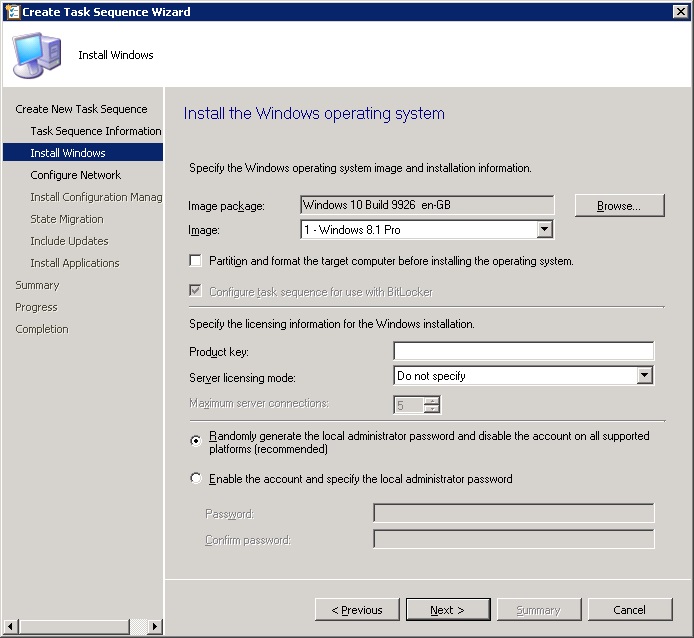This screenshot has height=638, width=694.
Task: Close the Create Task Sequence Wizard window
Action: coord(681,12)
